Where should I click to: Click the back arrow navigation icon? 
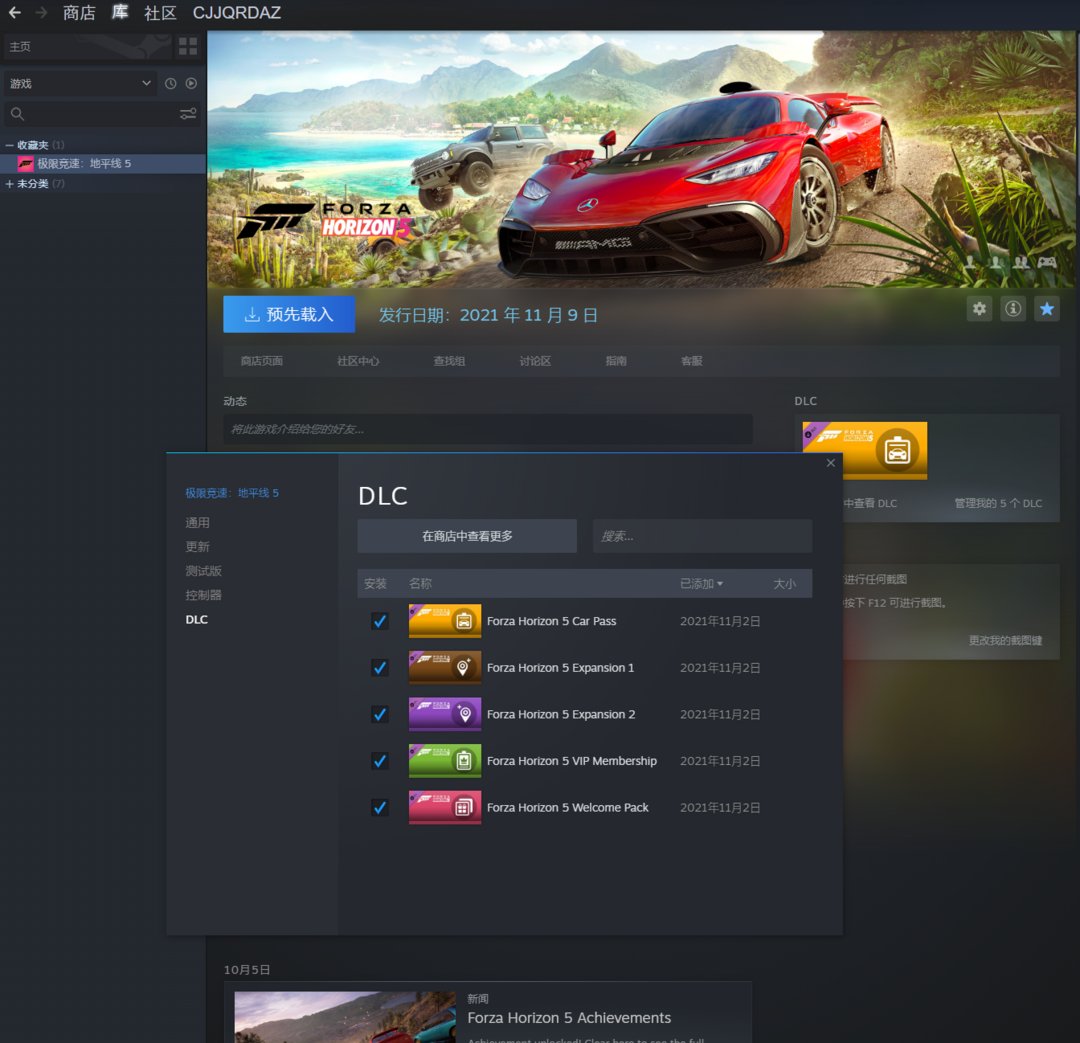click(15, 13)
